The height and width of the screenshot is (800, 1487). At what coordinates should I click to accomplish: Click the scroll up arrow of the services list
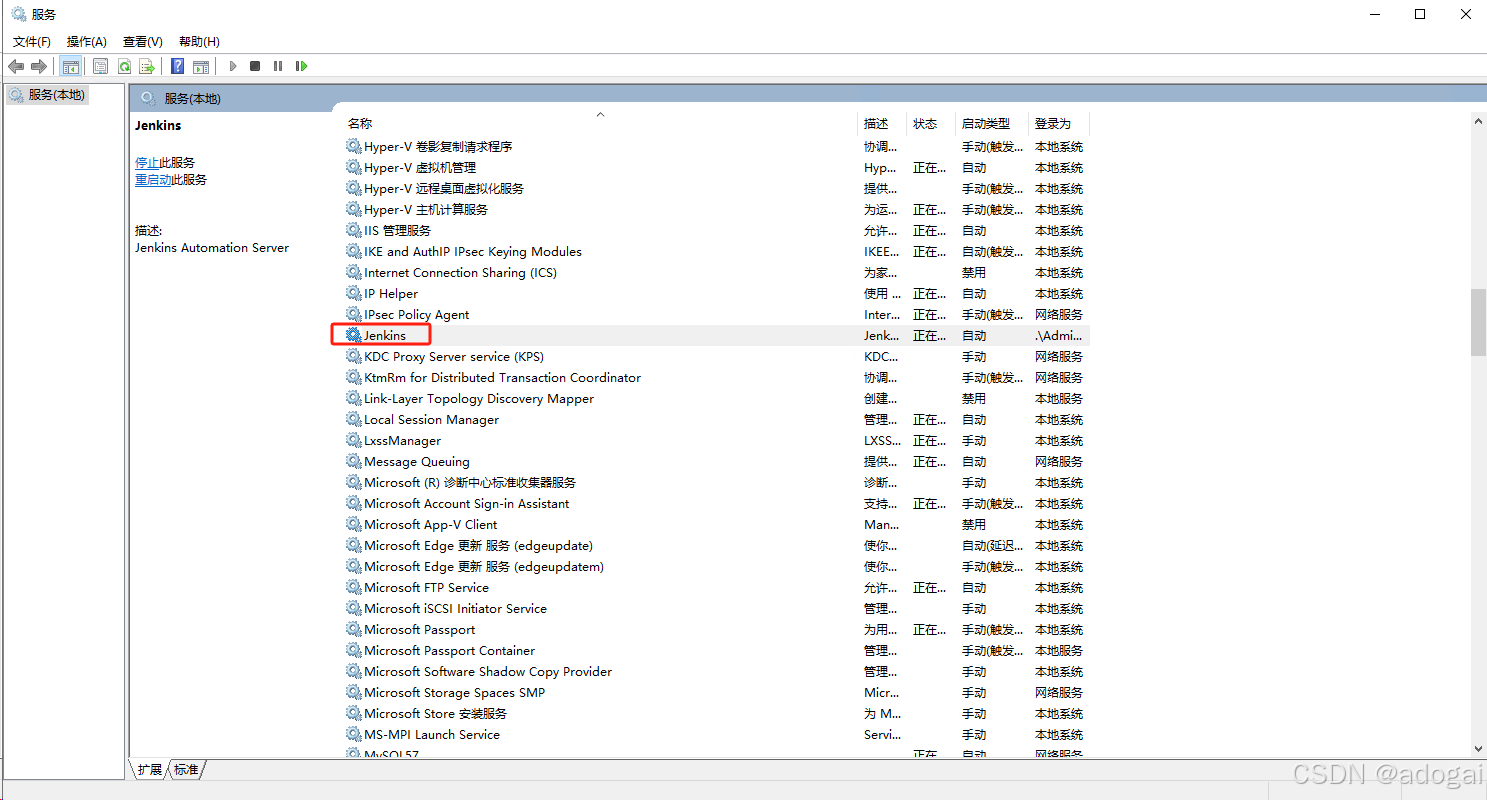(x=1478, y=121)
